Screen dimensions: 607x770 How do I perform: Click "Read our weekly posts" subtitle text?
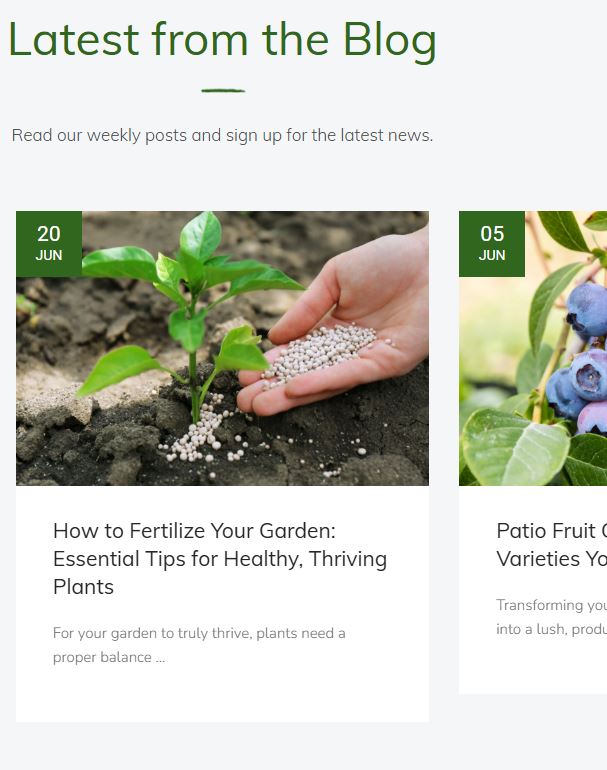[222, 135]
